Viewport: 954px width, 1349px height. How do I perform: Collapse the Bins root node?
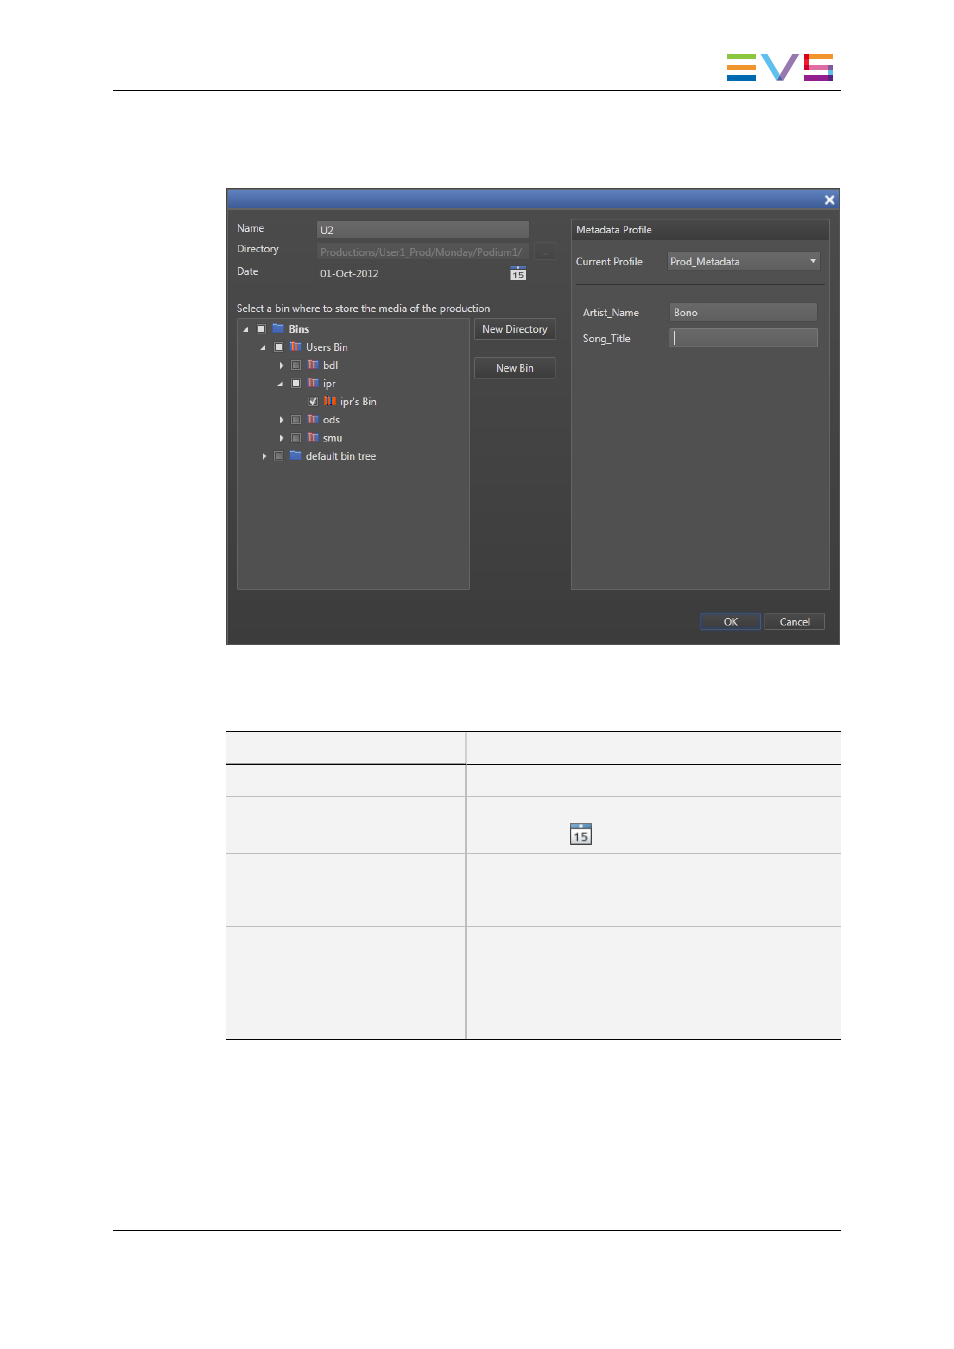point(246,330)
